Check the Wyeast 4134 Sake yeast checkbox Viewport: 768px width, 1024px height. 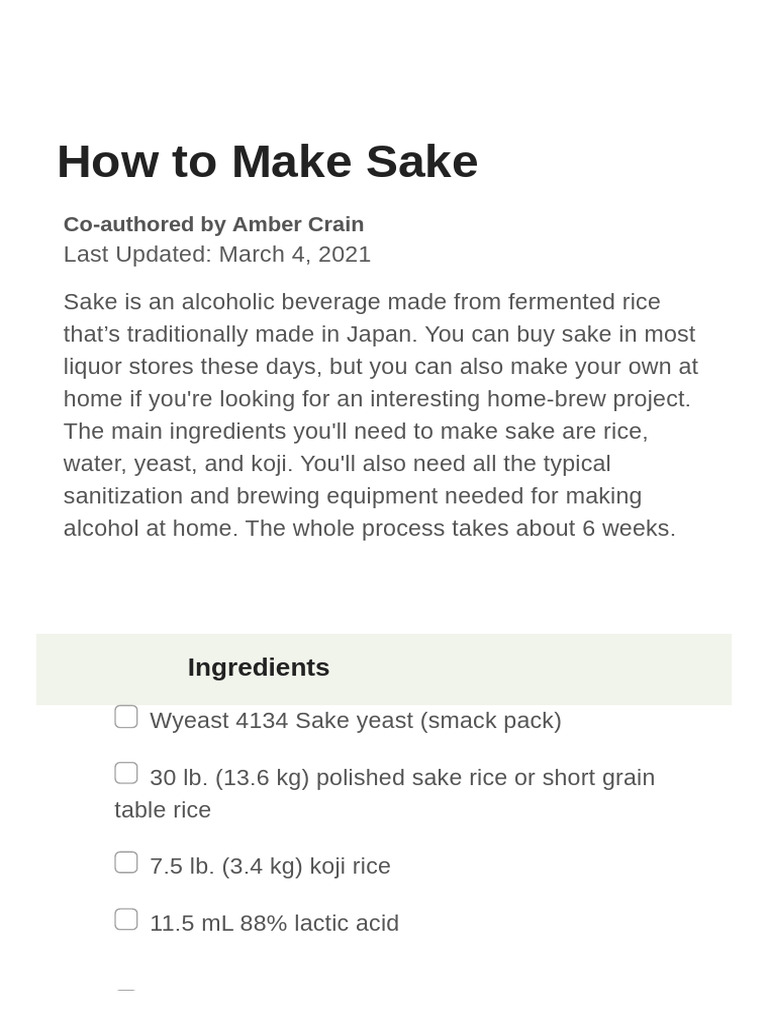pos(126,717)
